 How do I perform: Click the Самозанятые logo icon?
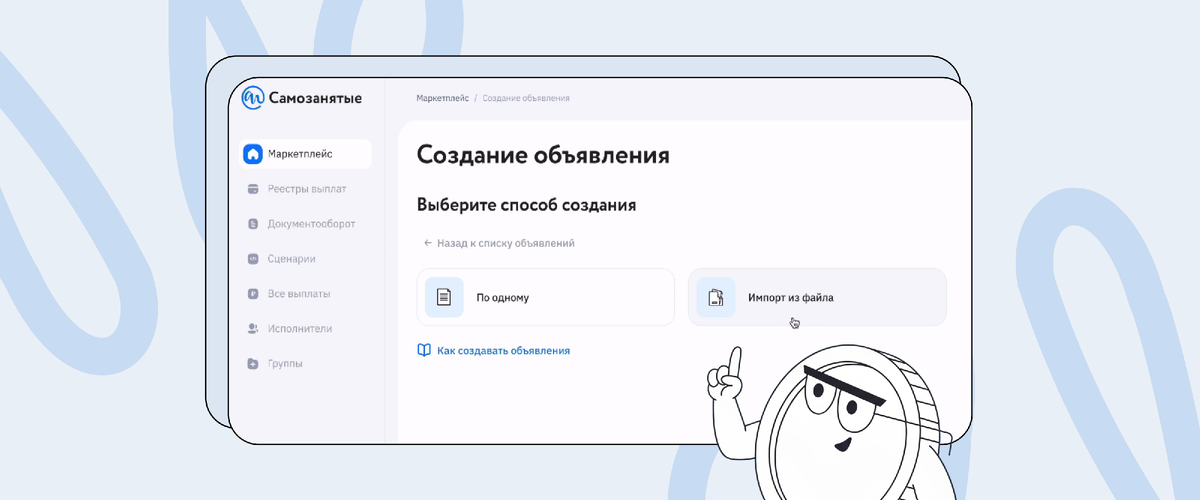(254, 98)
